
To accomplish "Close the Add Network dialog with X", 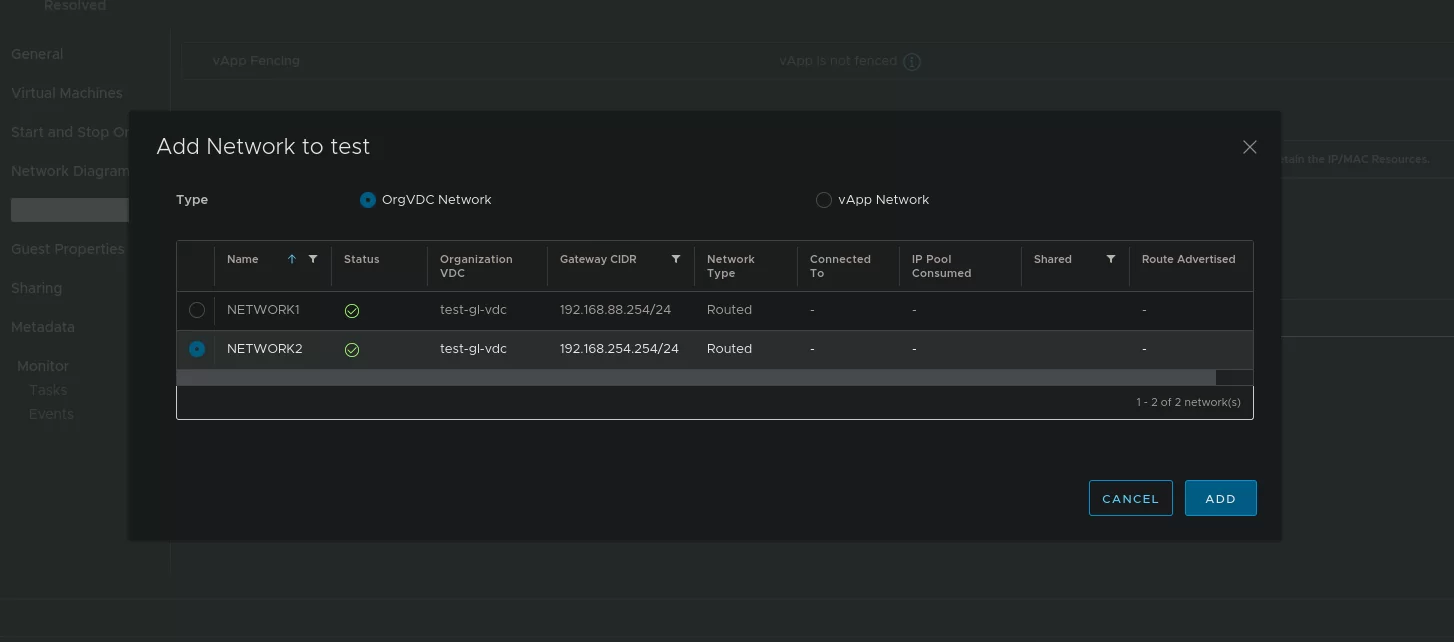I will (x=1249, y=147).
